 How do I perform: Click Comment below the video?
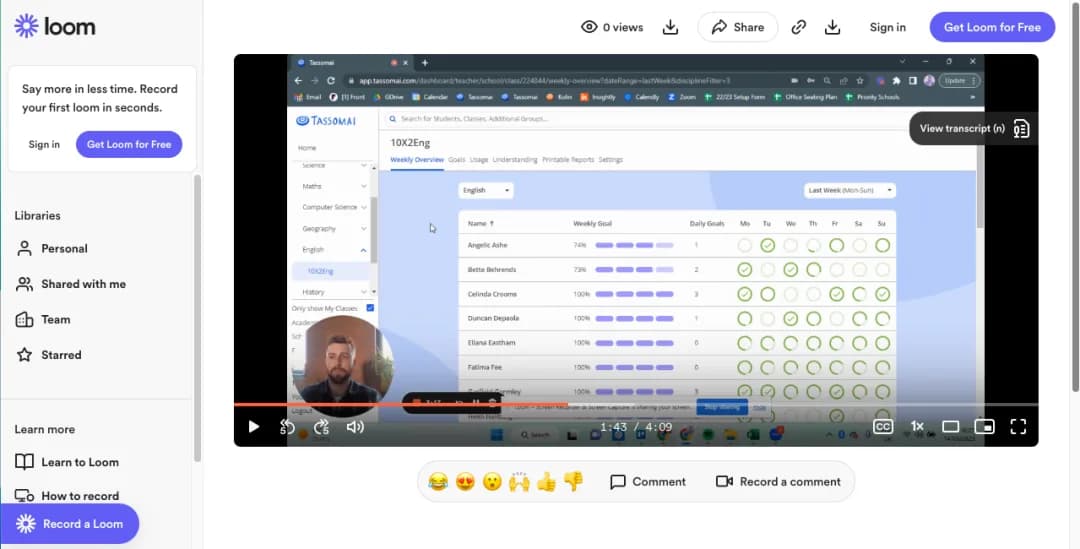coord(648,481)
